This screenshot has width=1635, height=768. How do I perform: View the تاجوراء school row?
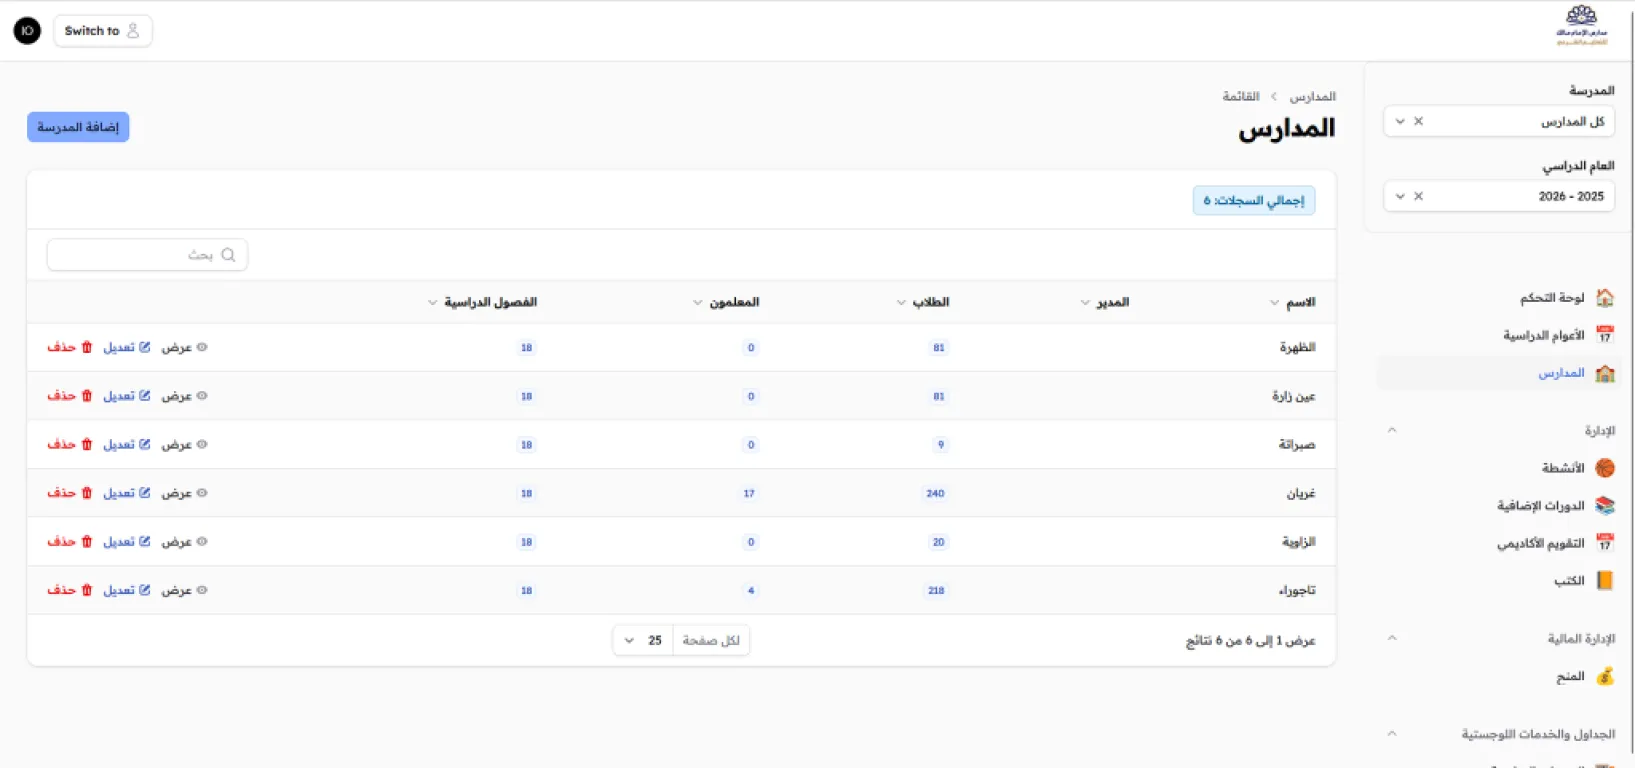pos(184,590)
